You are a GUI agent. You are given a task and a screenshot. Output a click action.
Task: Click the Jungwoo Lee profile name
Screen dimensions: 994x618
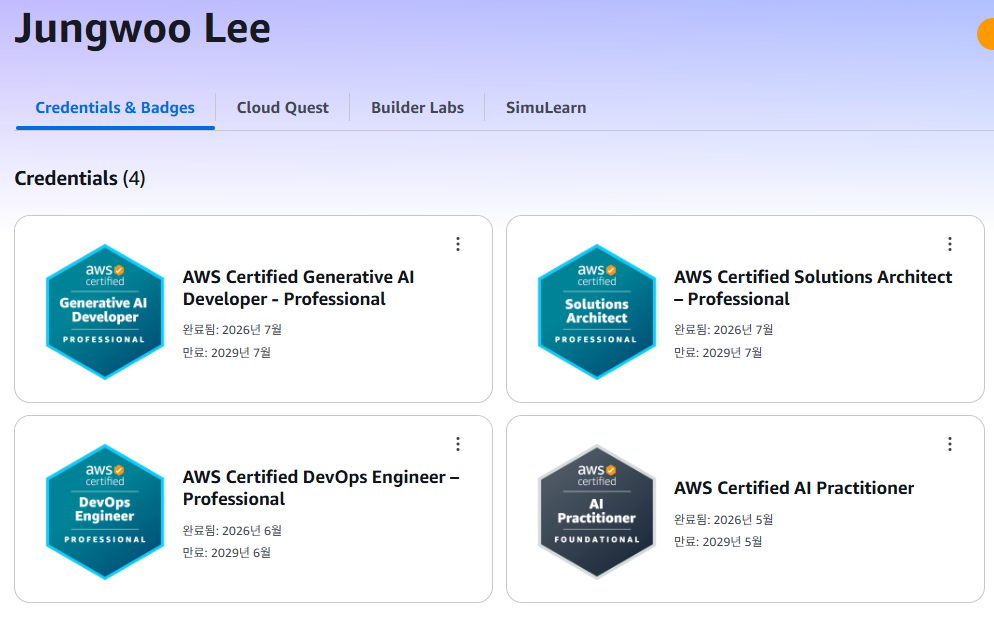143,28
